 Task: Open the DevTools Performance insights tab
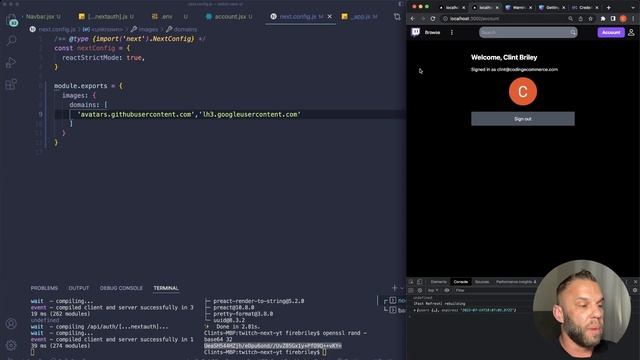click(x=515, y=282)
